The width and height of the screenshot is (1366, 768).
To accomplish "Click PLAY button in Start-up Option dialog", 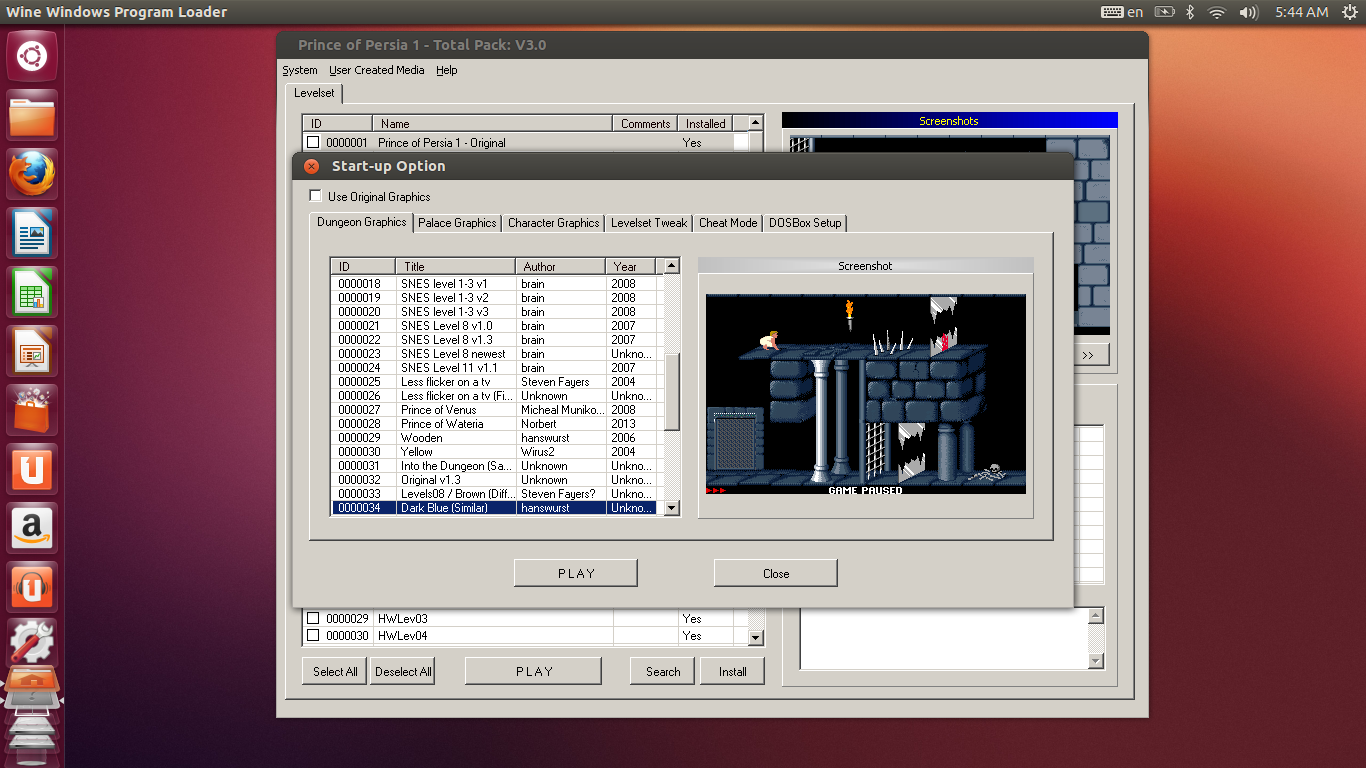I will click(576, 573).
